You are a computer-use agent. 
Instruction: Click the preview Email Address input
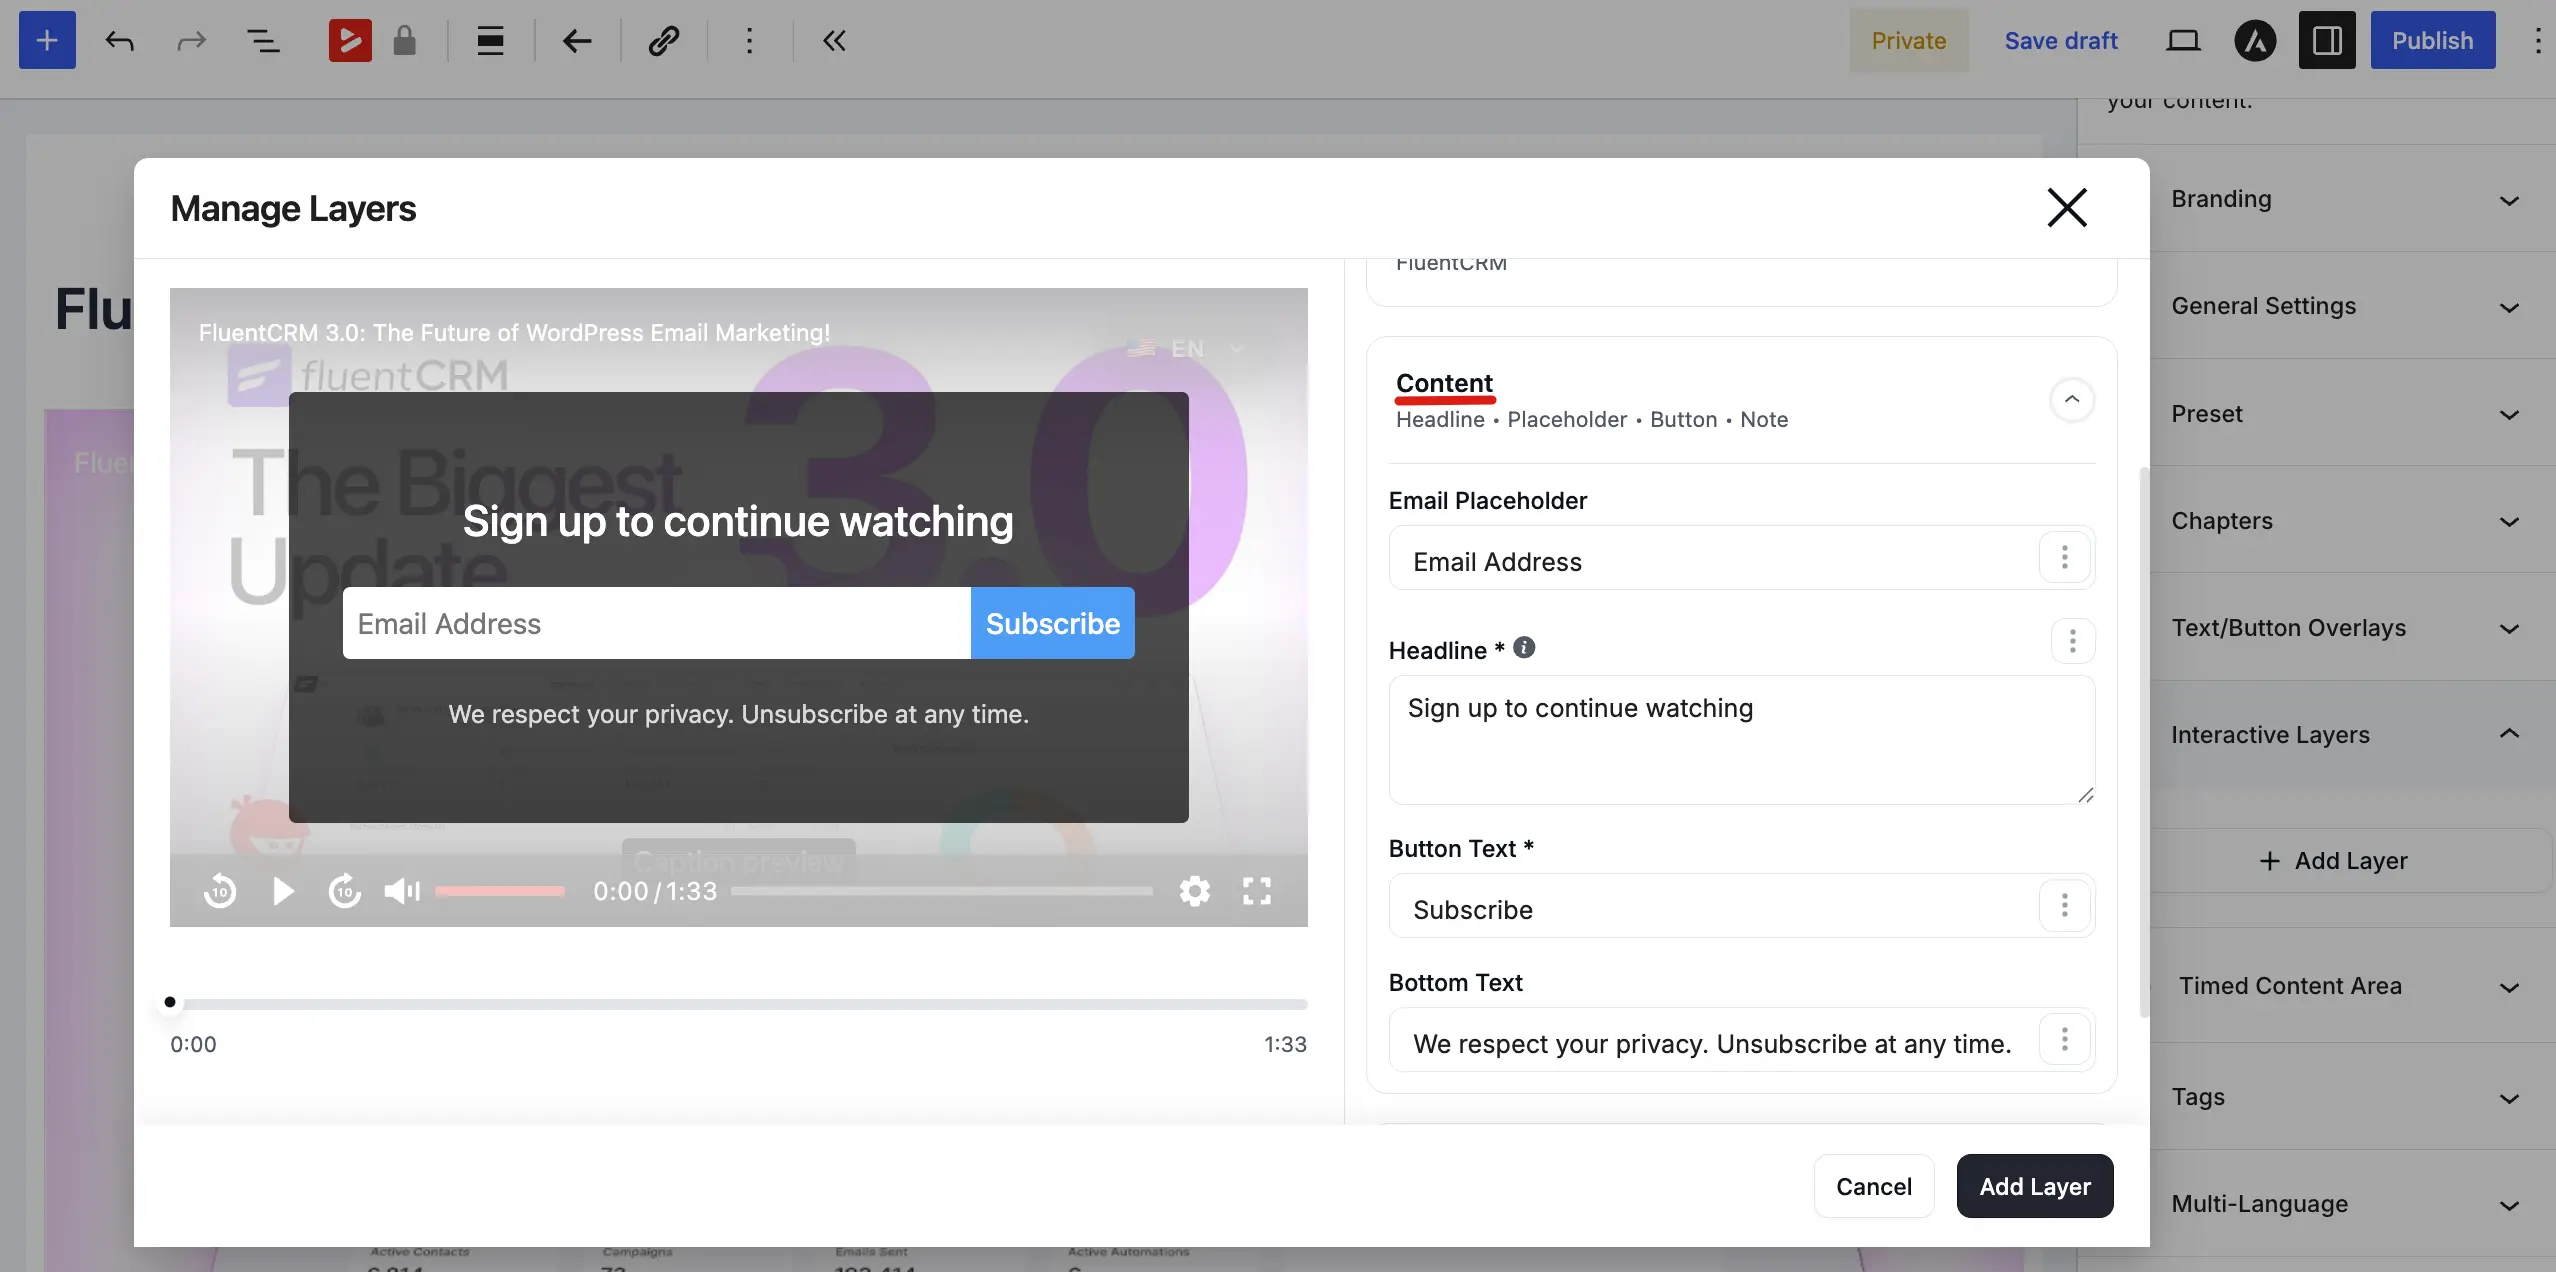click(x=656, y=623)
